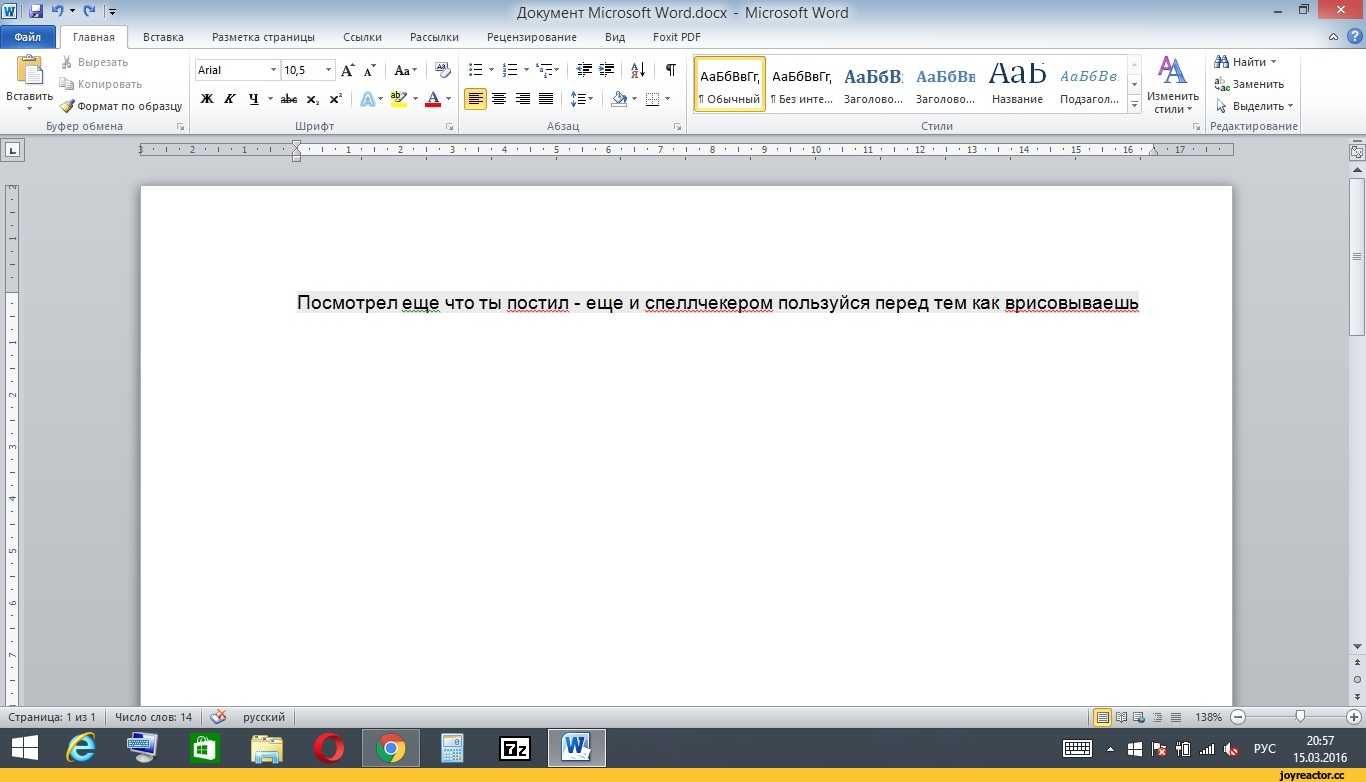Justify the paragraph text
This screenshot has width=1366, height=782.
point(546,99)
